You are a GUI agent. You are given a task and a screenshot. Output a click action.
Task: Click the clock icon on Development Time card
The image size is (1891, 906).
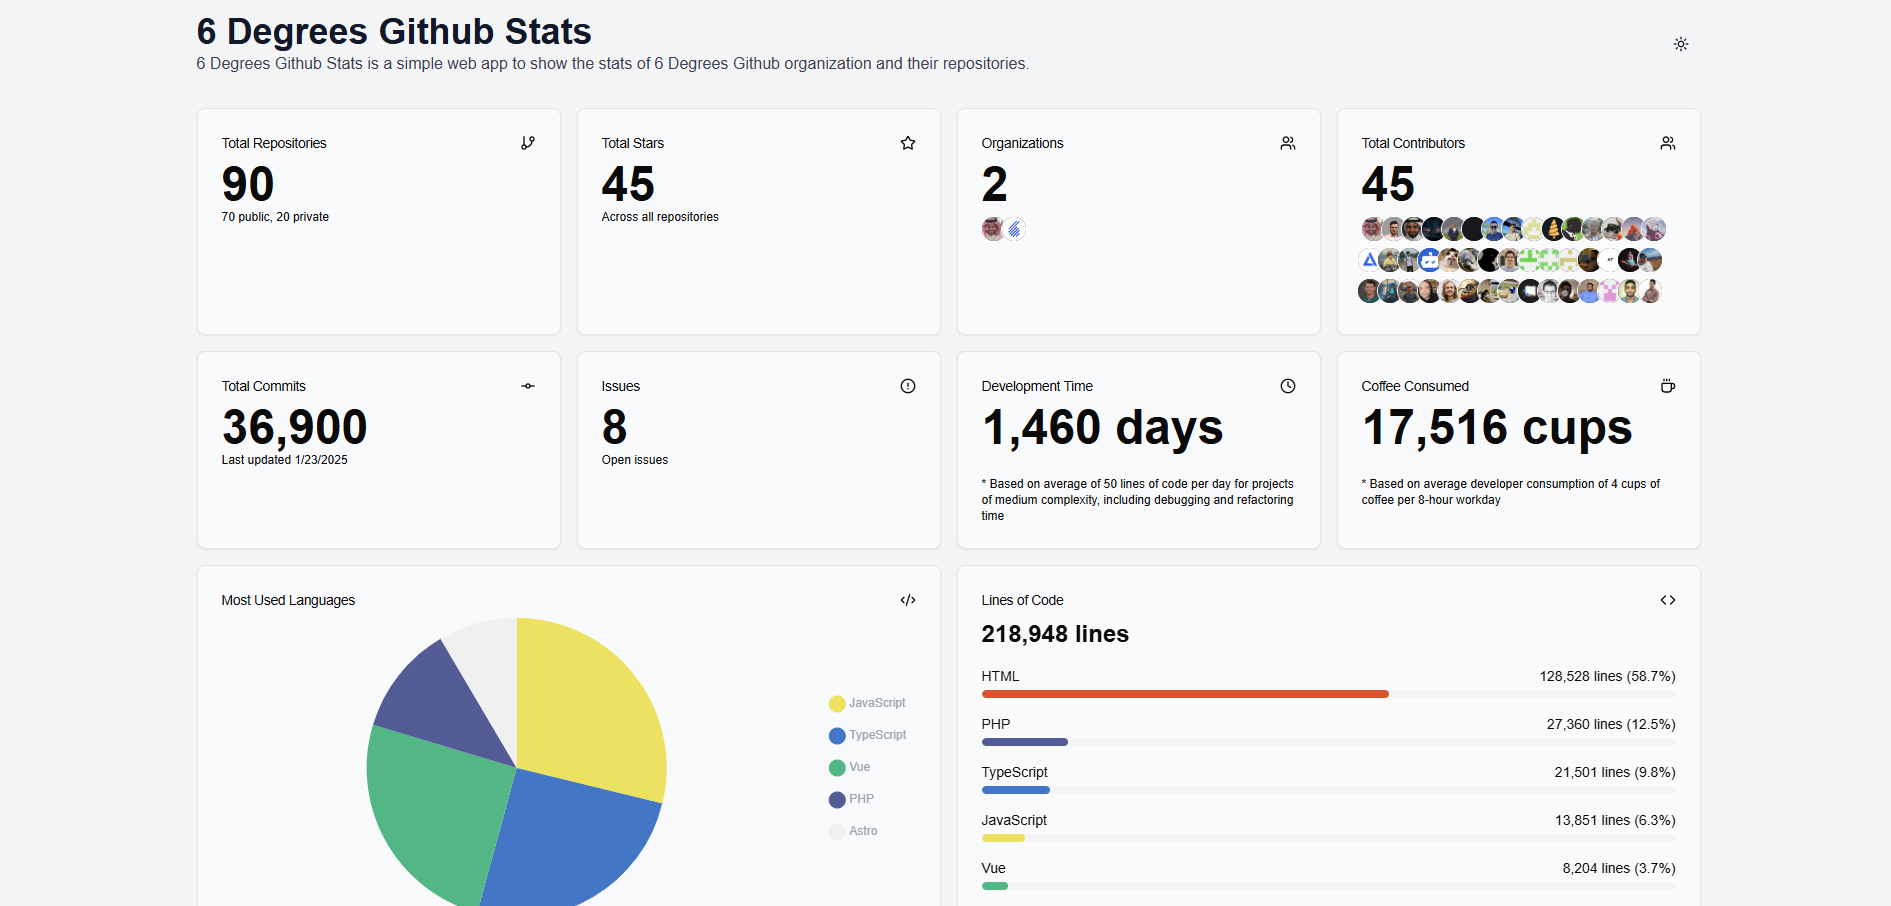(1288, 385)
